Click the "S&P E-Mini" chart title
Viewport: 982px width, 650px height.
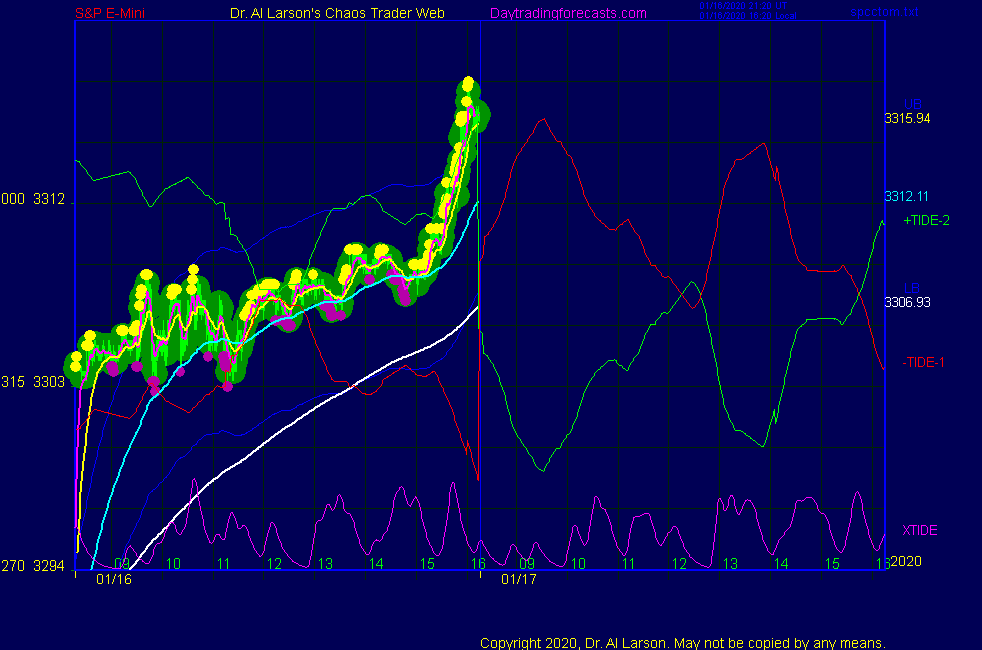click(x=110, y=13)
